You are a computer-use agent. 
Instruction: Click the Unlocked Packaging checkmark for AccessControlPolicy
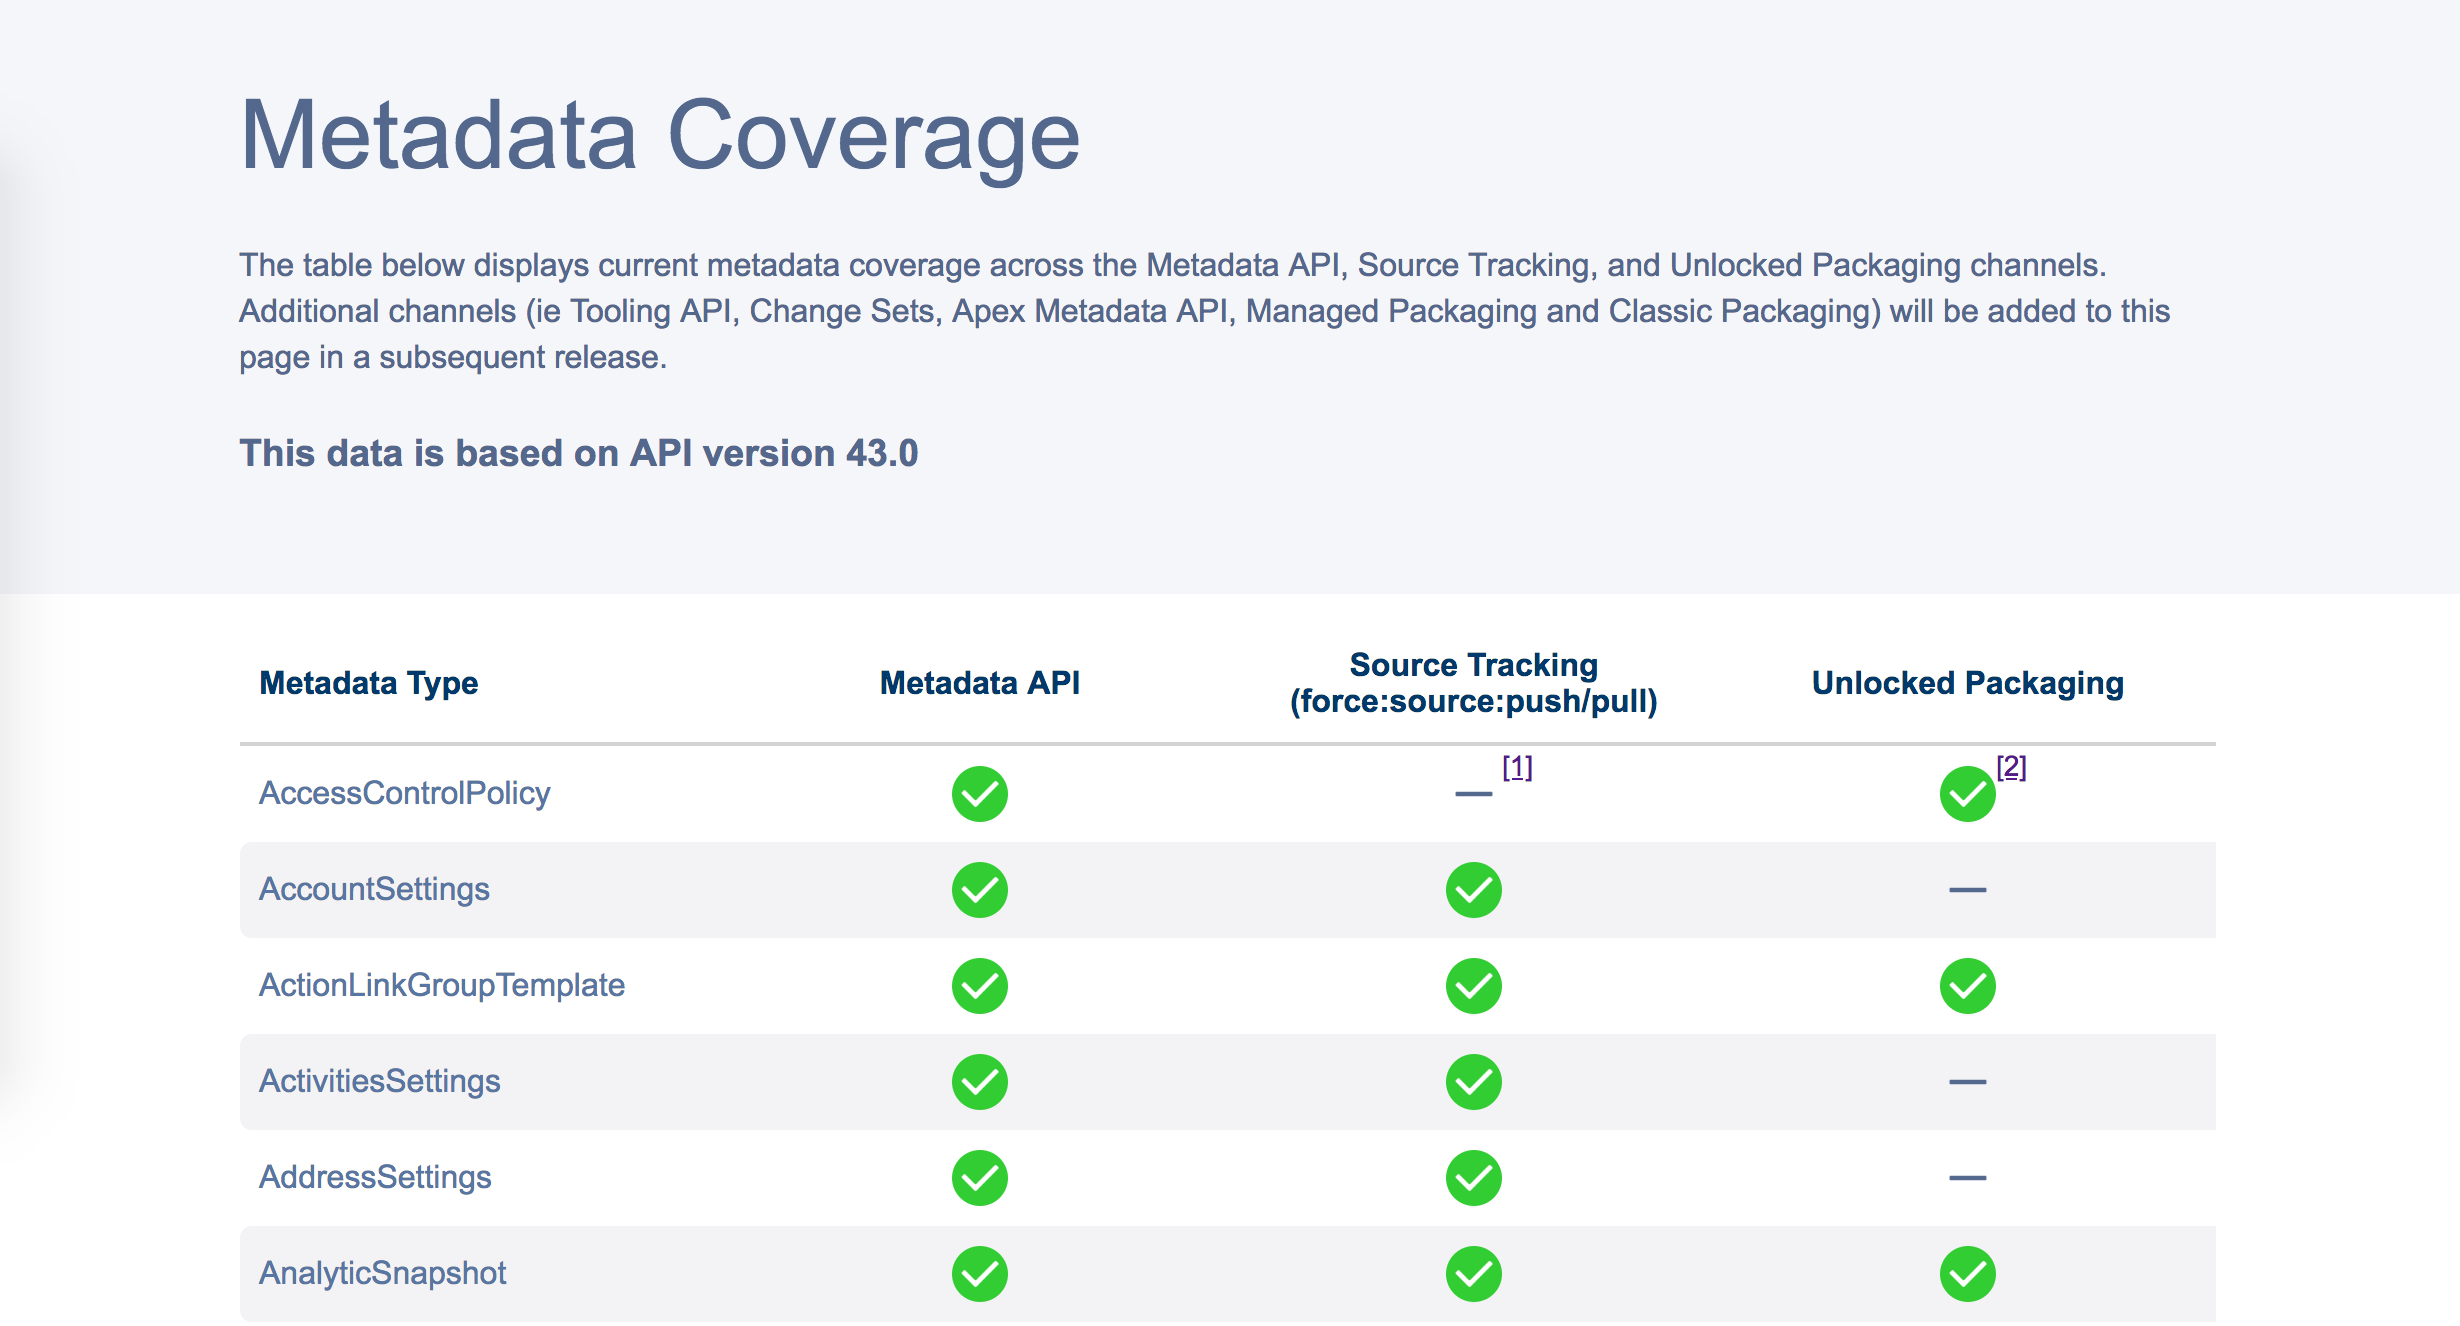pos(1966,793)
